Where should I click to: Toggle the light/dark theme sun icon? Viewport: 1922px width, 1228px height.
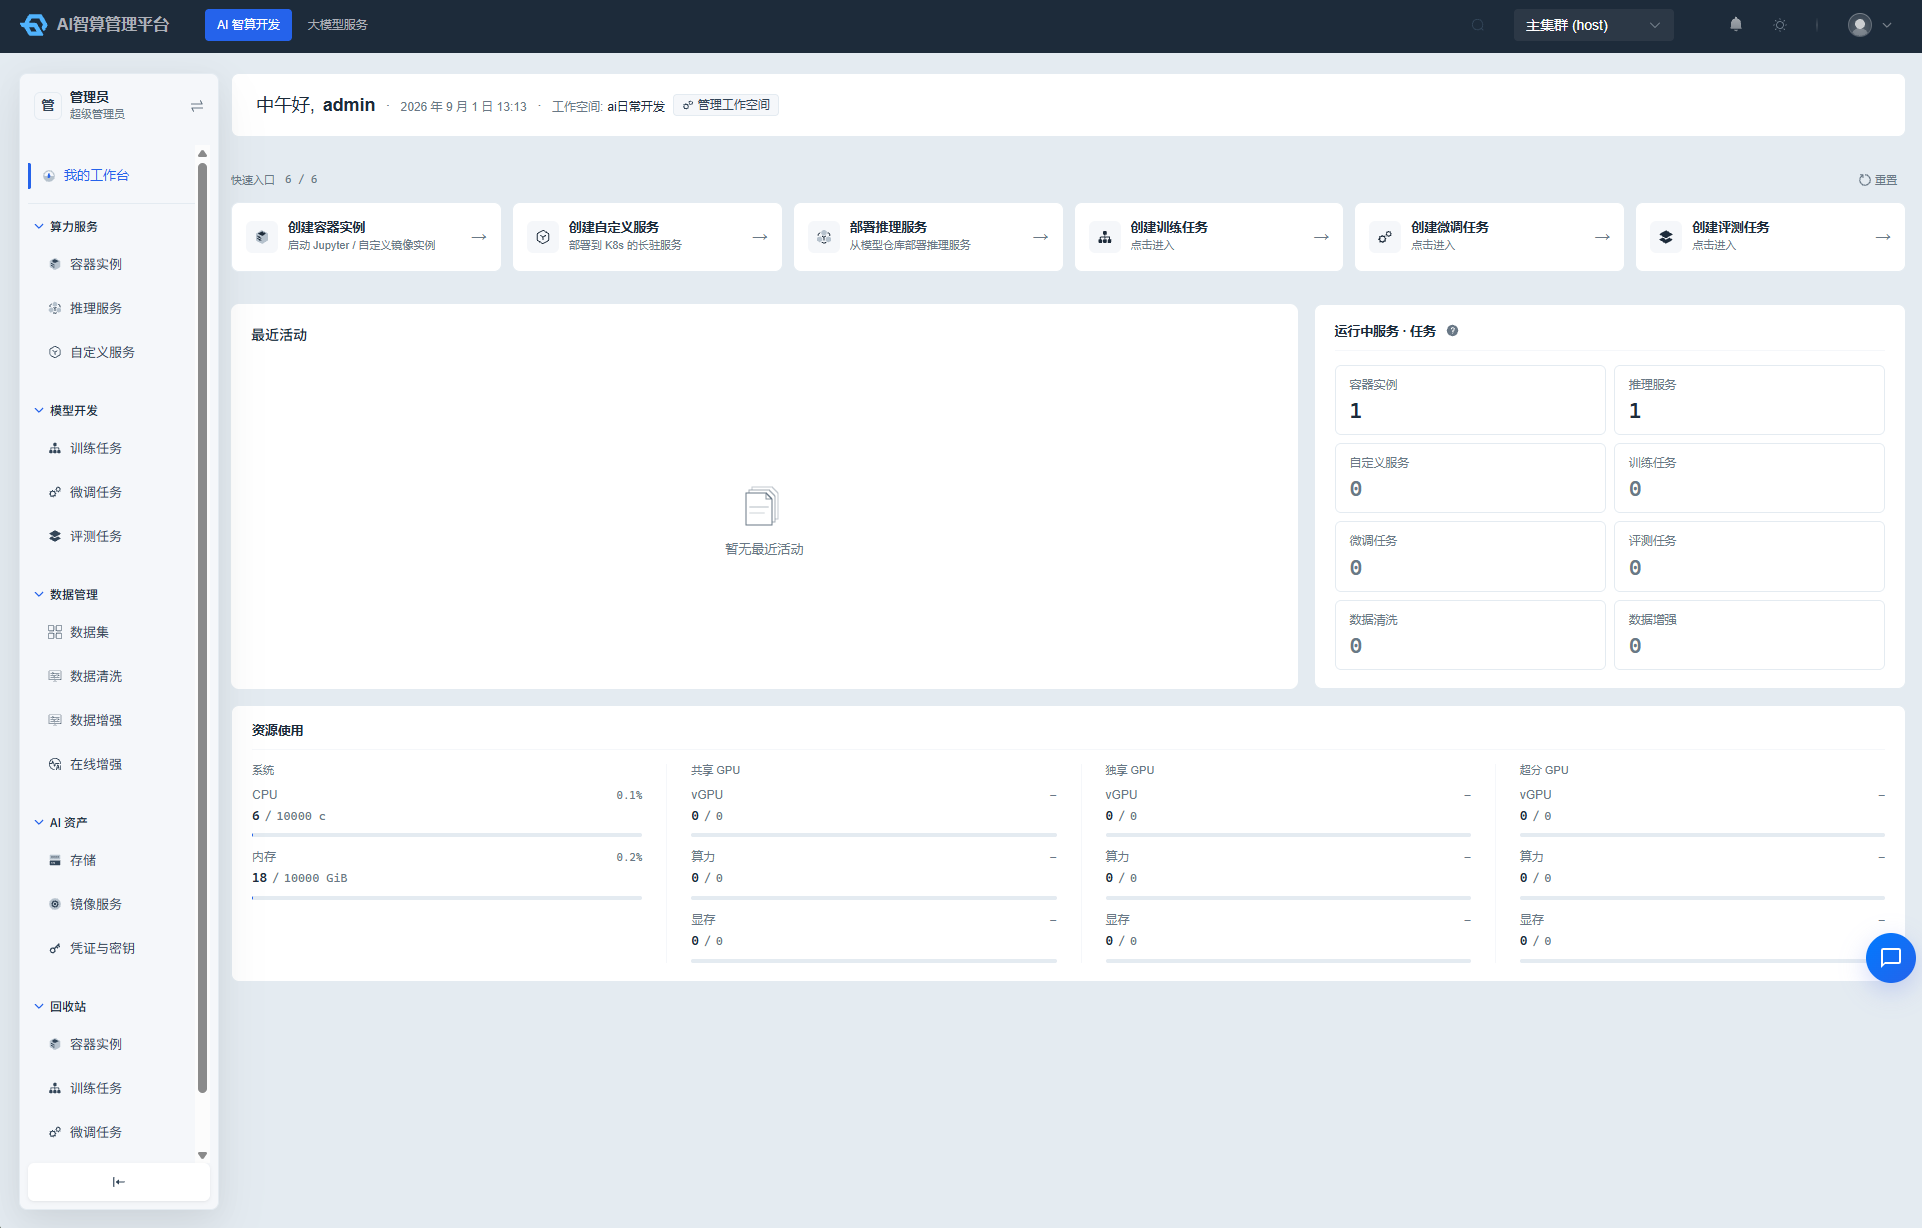pyautogui.click(x=1780, y=25)
